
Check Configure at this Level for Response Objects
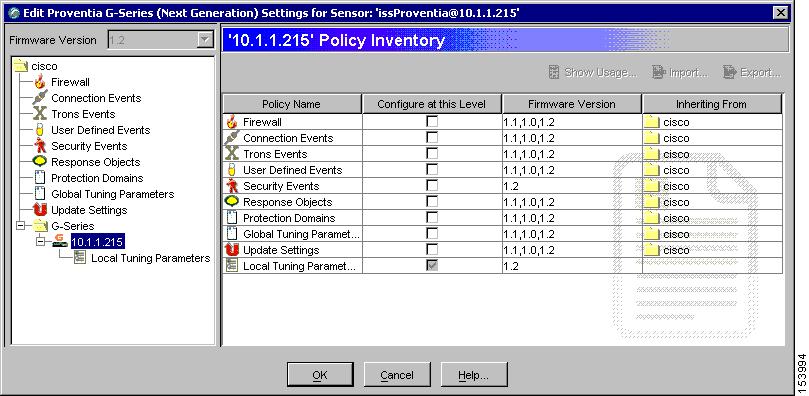tap(432, 202)
